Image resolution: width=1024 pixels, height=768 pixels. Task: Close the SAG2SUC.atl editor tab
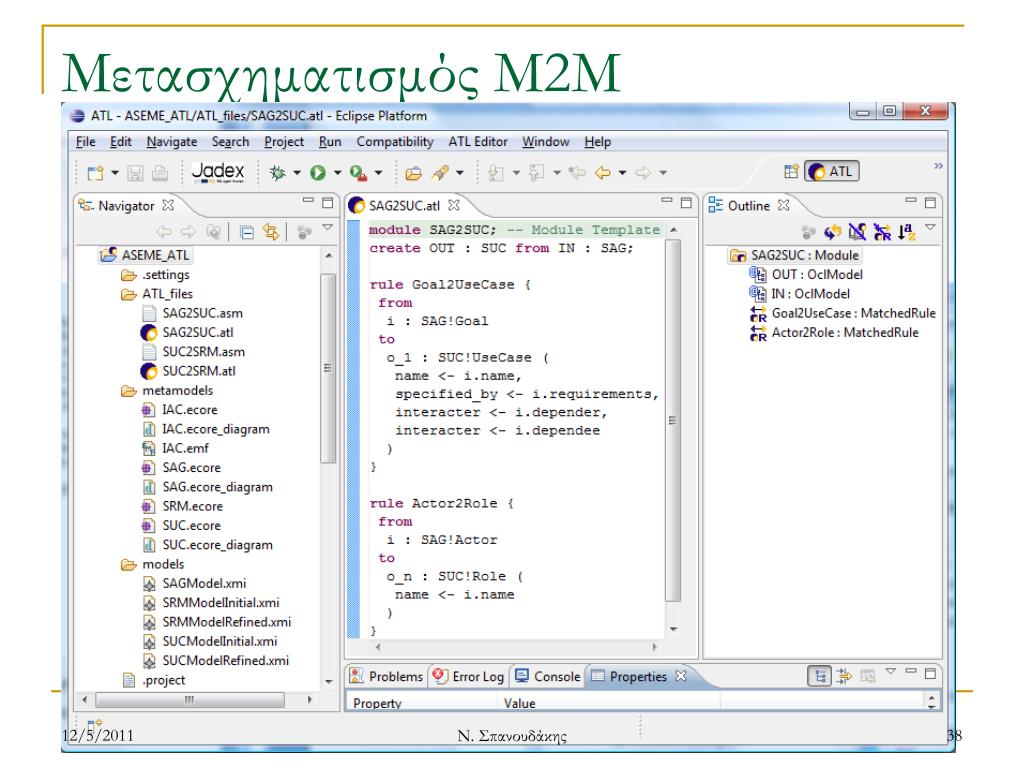(454, 205)
